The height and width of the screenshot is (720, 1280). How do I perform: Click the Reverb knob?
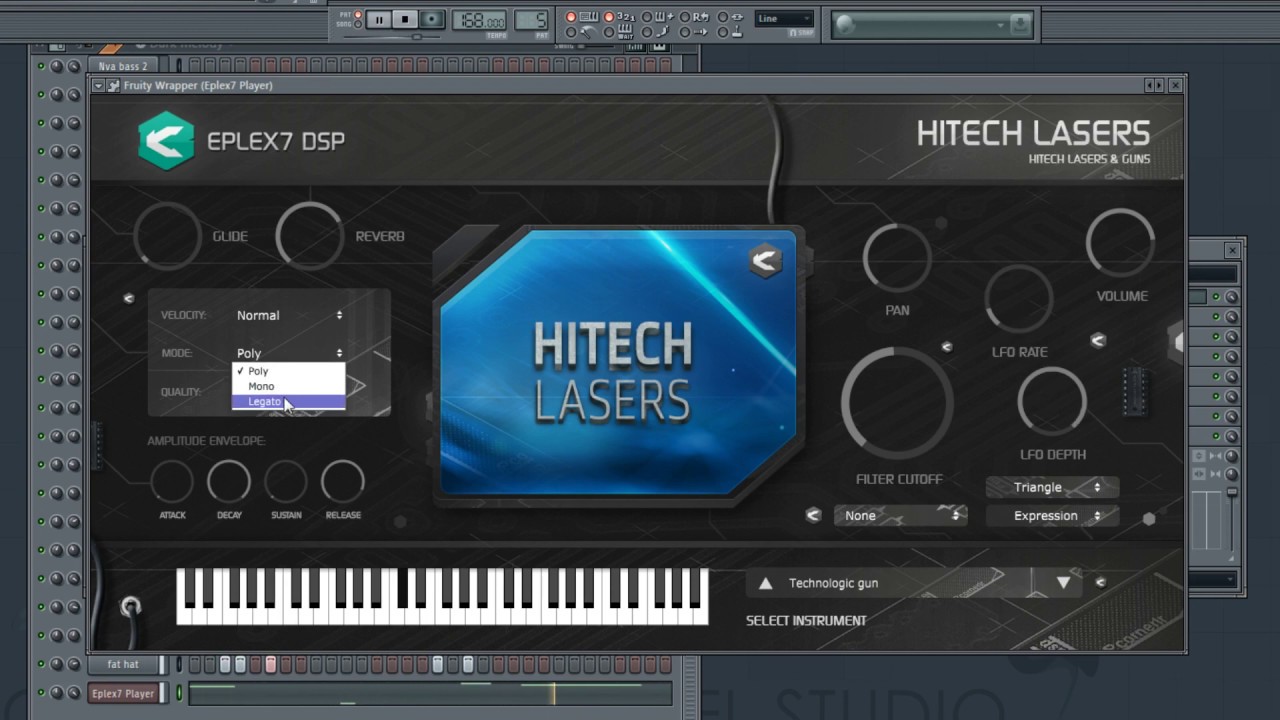click(x=310, y=236)
